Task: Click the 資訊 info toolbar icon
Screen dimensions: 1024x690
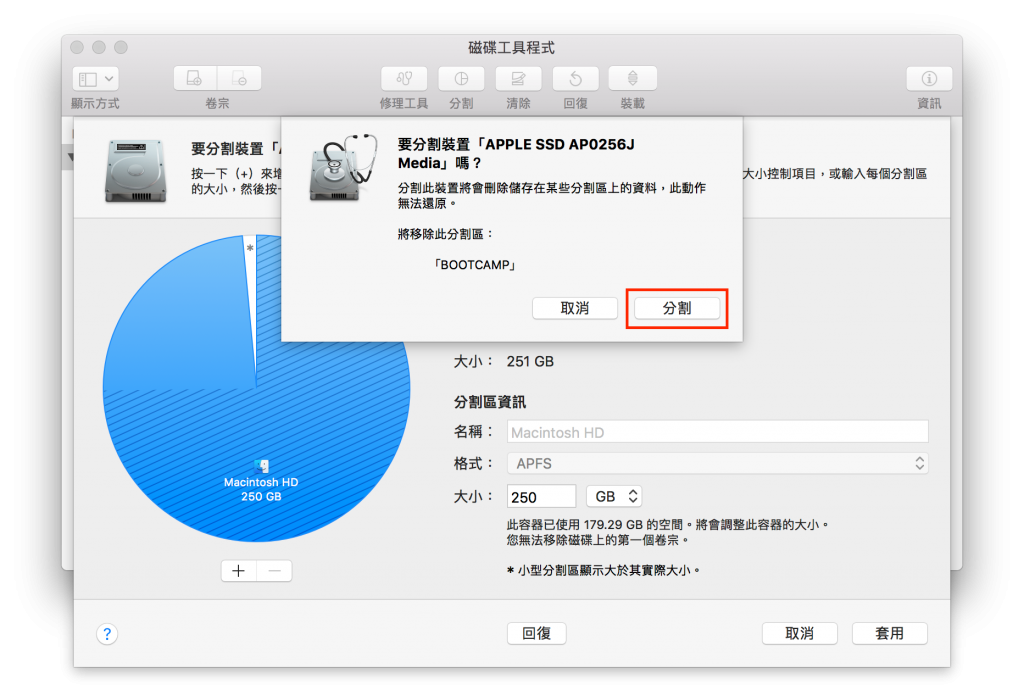Action: (929, 78)
